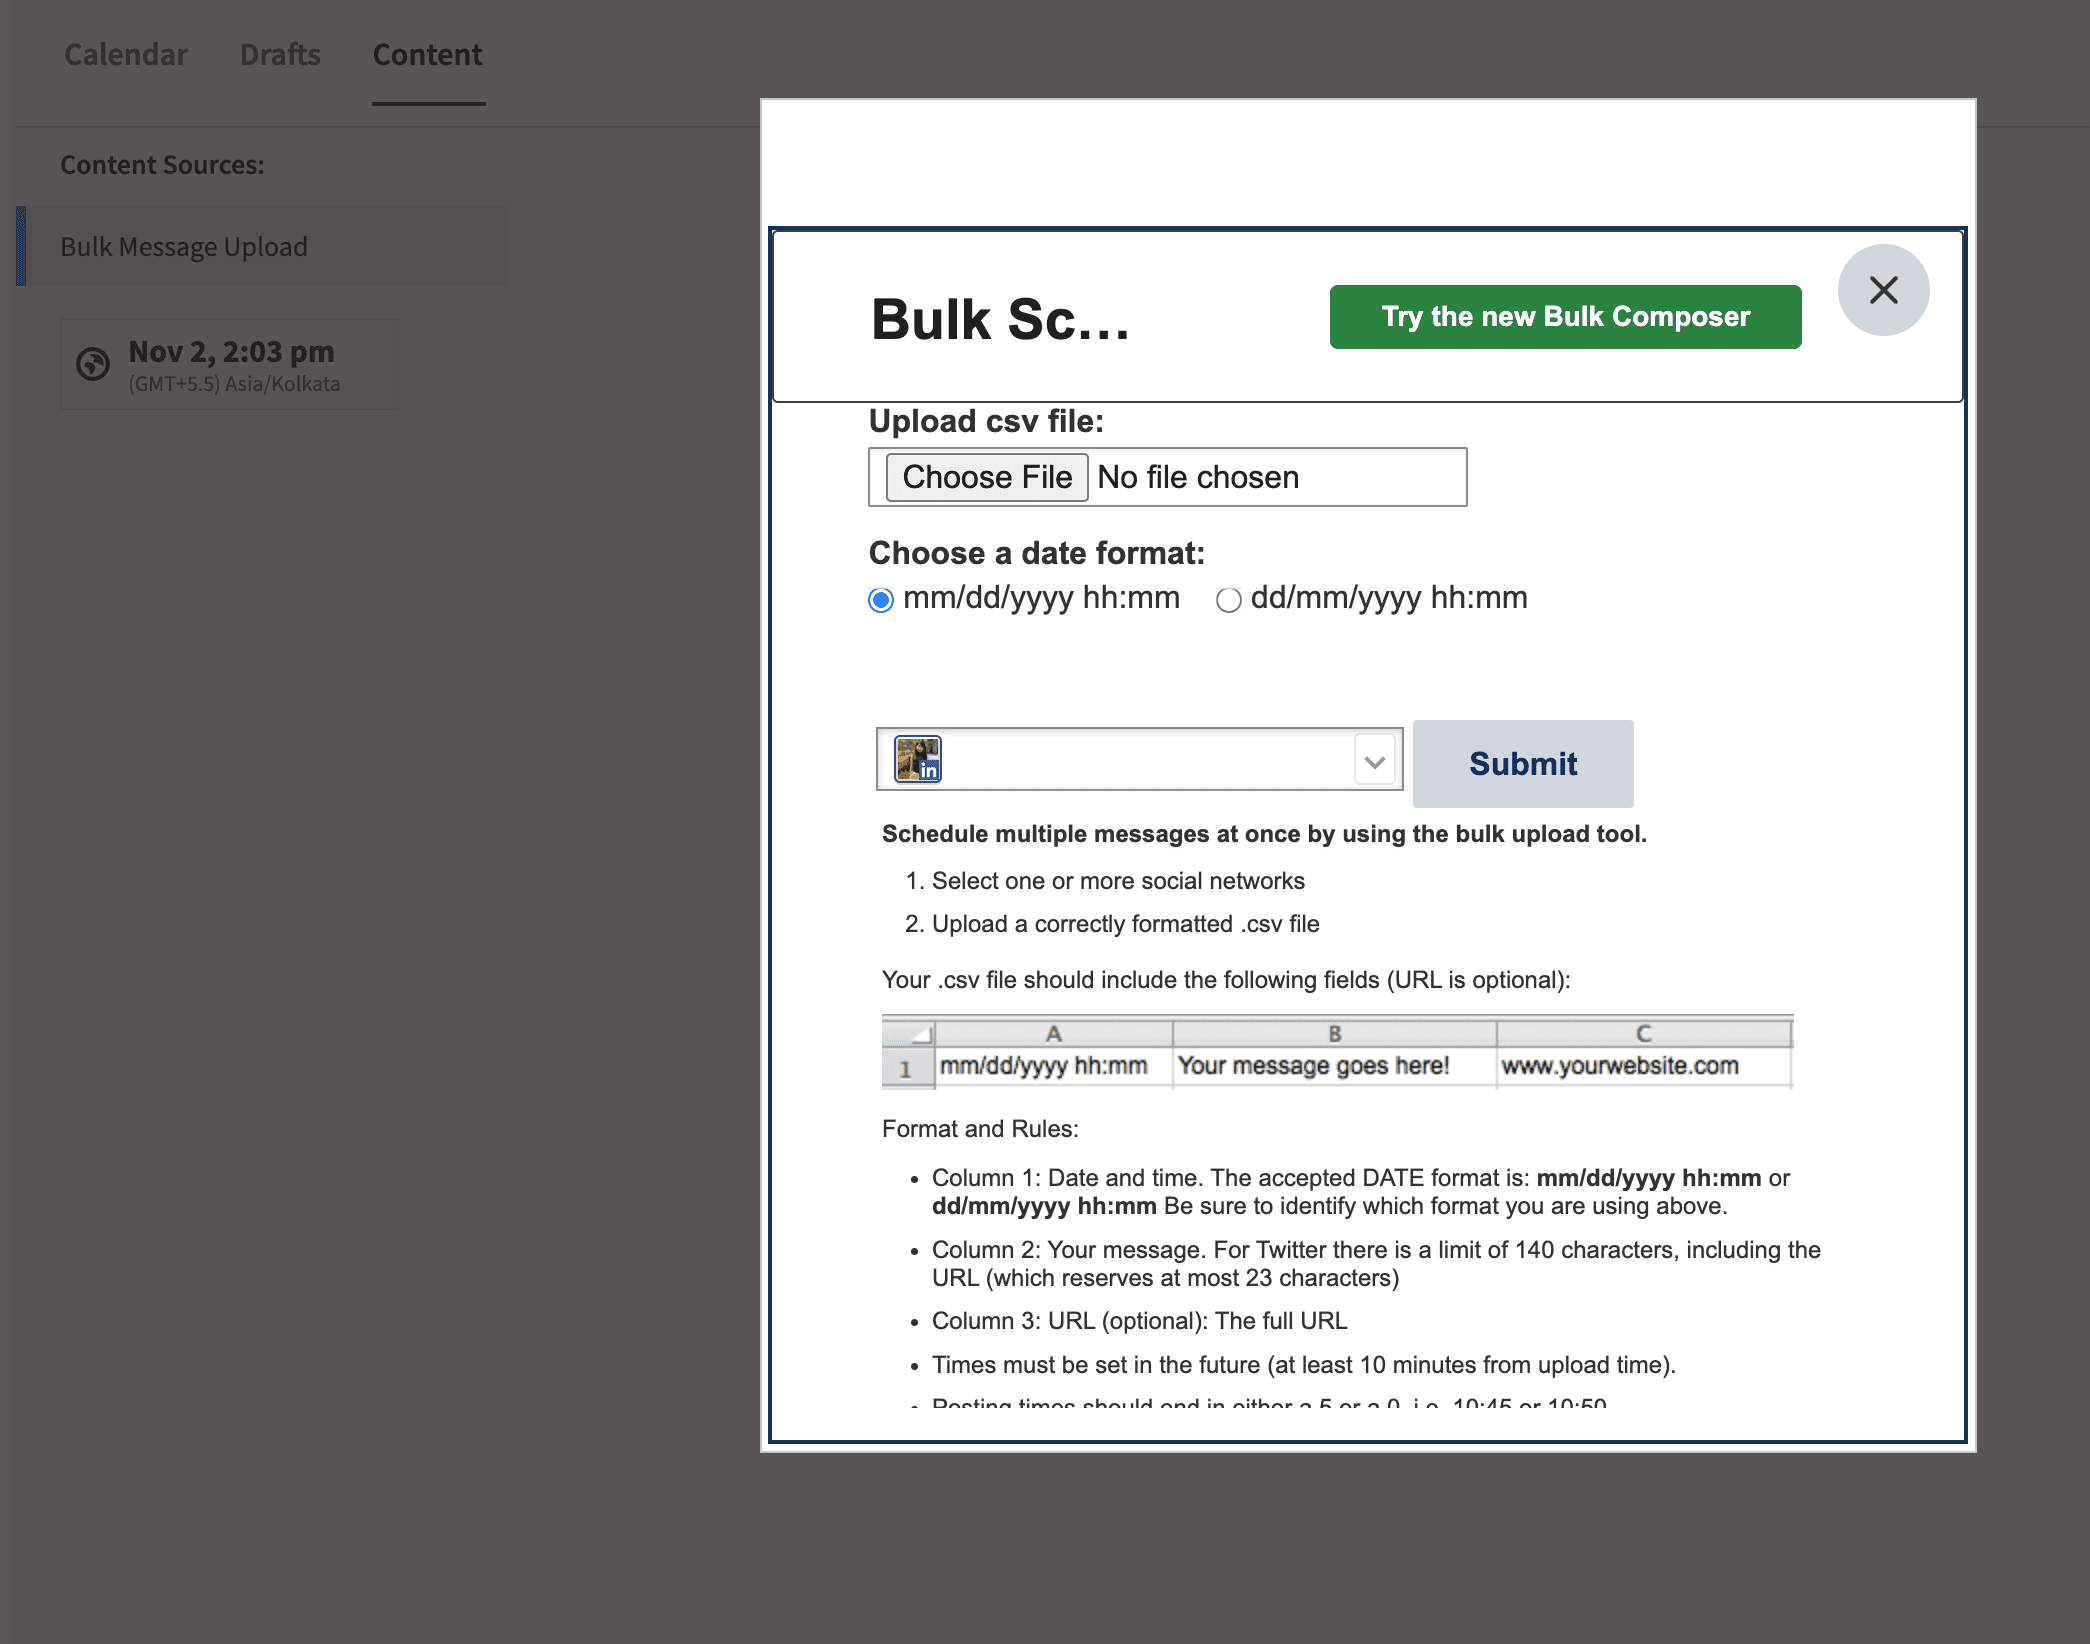
Task: Click Choose File to upload csv
Action: point(986,477)
